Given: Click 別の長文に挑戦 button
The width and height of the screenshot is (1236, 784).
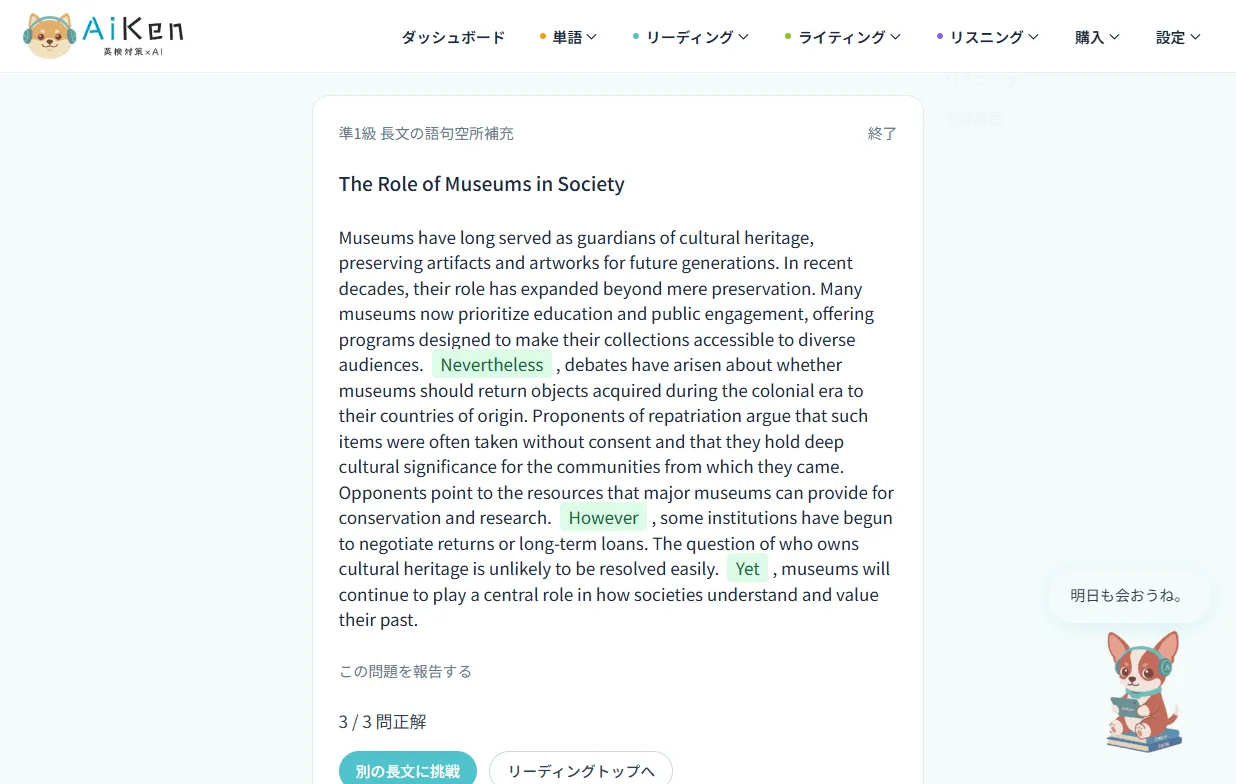Looking at the screenshot, I should (x=408, y=771).
